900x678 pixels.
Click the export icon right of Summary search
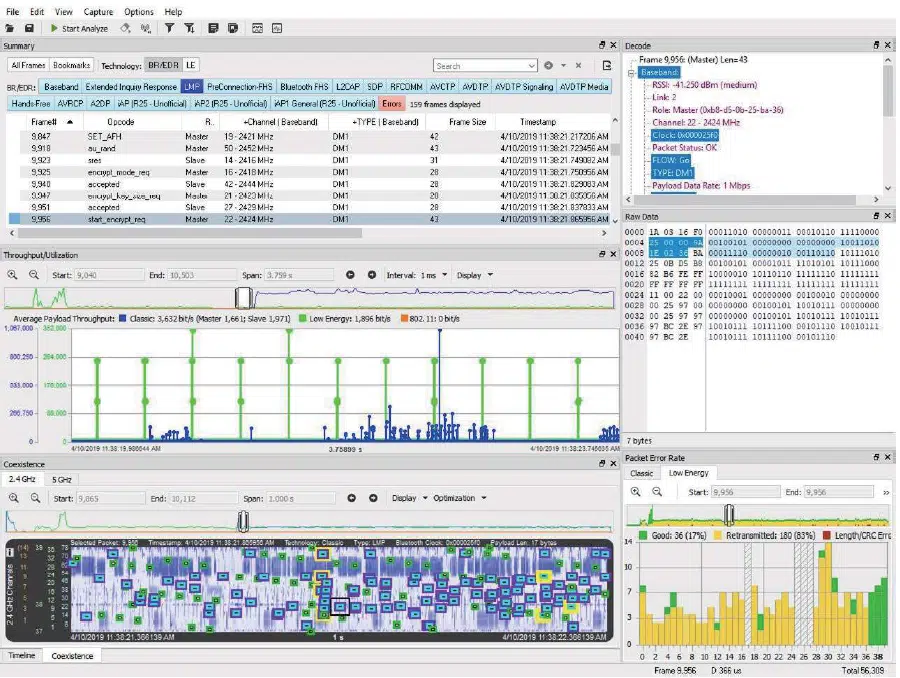pos(606,65)
